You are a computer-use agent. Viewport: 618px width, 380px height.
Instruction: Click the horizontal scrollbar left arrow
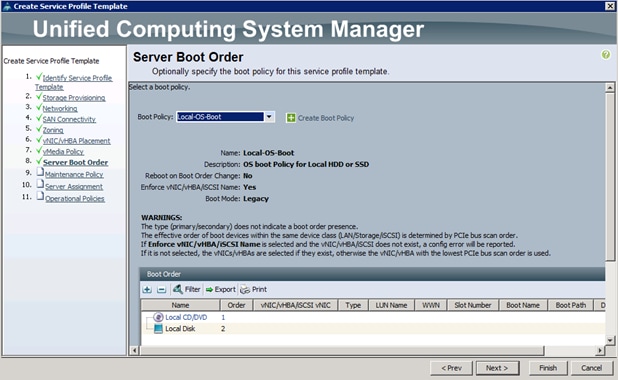[x=134, y=350]
